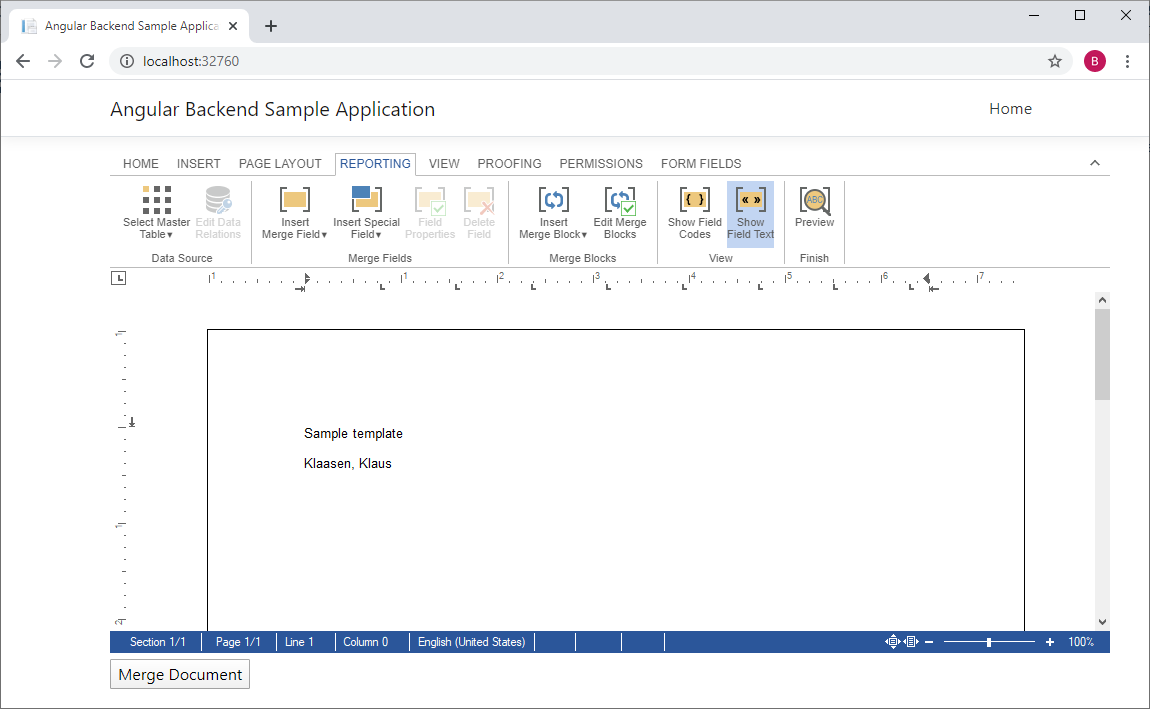Click the zoom out minus button

(929, 642)
